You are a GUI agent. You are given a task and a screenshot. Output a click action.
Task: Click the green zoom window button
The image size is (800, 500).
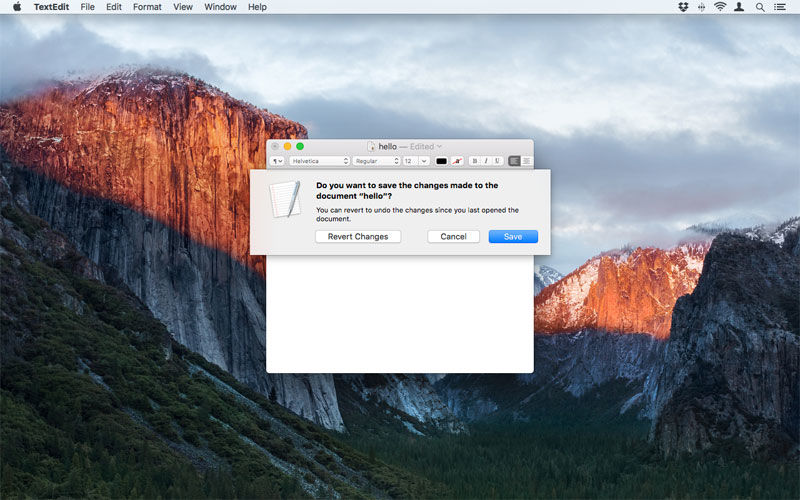pos(300,146)
